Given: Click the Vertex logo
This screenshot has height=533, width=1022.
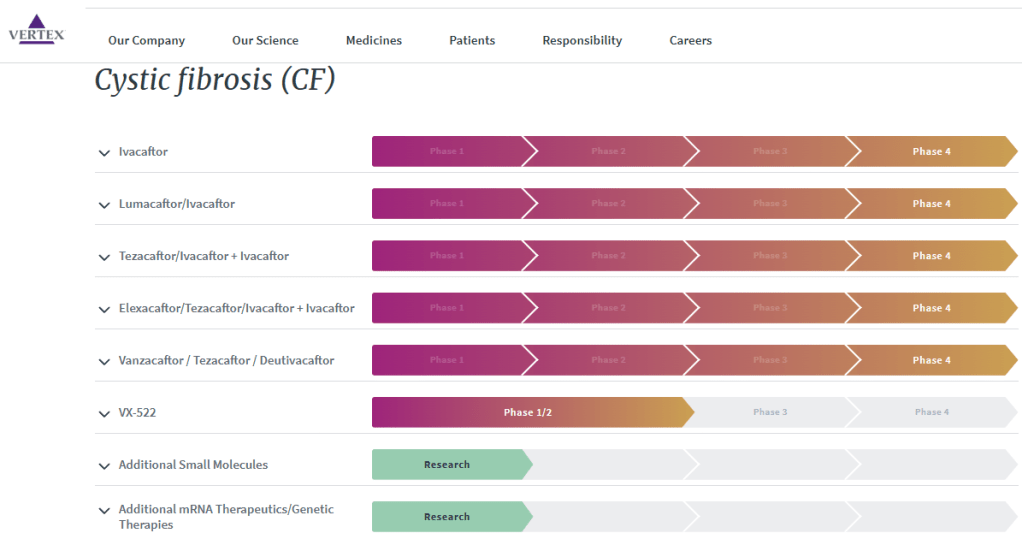Looking at the screenshot, I should pos(36,30).
